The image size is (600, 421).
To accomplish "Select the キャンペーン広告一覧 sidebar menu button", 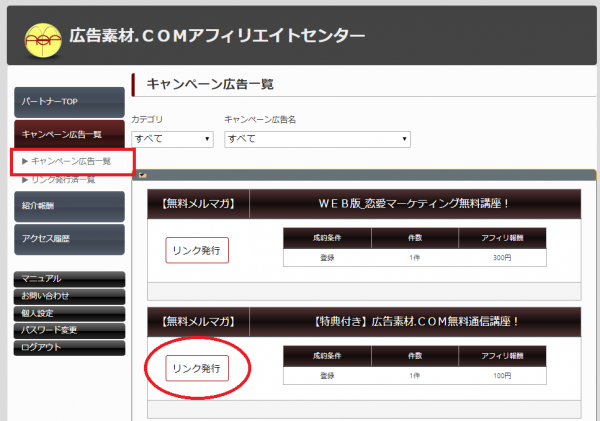I will pyautogui.click(x=69, y=133).
